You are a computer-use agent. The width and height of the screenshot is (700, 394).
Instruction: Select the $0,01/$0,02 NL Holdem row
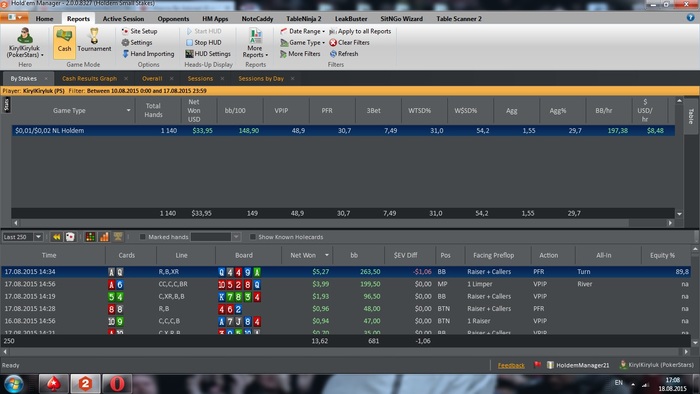coord(343,131)
